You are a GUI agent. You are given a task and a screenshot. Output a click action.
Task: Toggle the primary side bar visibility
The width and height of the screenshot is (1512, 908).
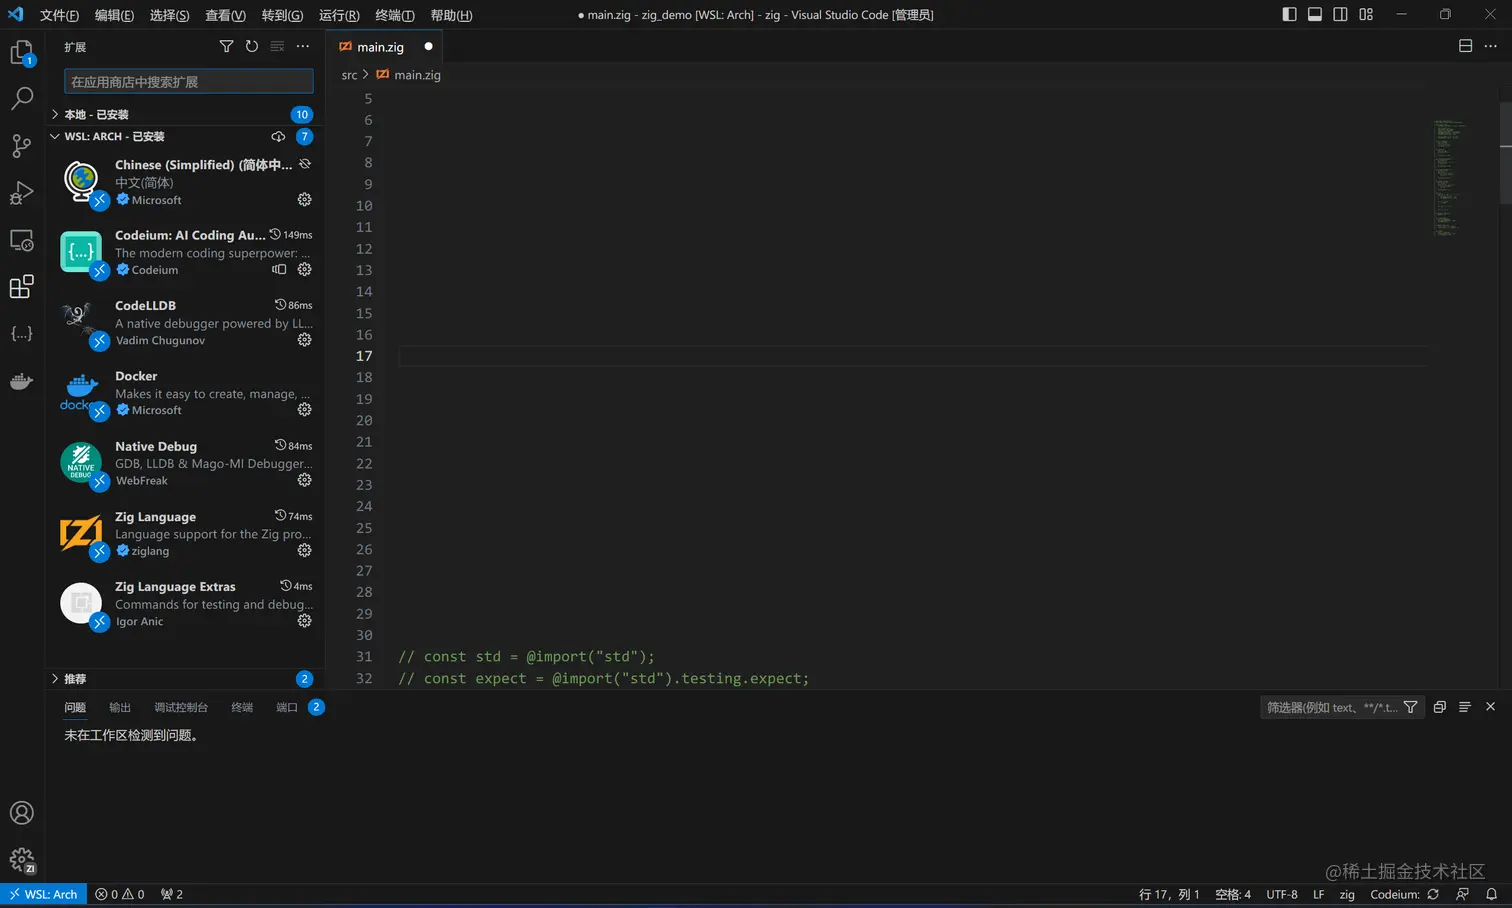pos(1289,15)
